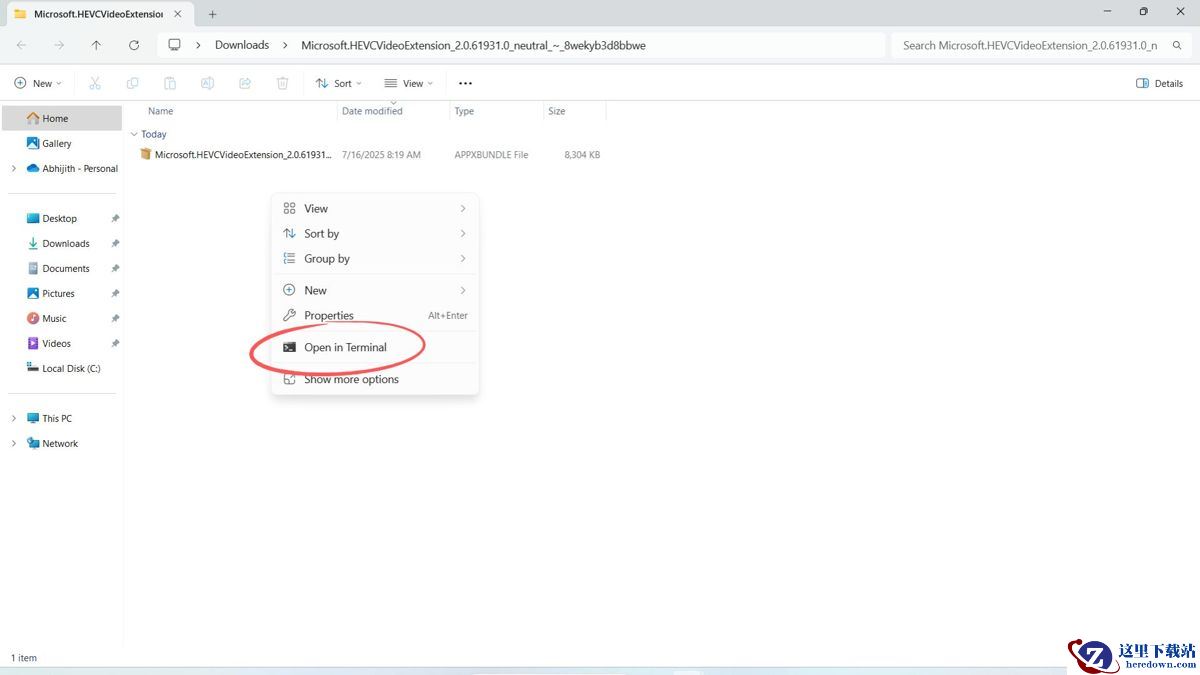This screenshot has height=675, width=1200.
Task: Open Group by submenu in context menu
Action: 375,258
